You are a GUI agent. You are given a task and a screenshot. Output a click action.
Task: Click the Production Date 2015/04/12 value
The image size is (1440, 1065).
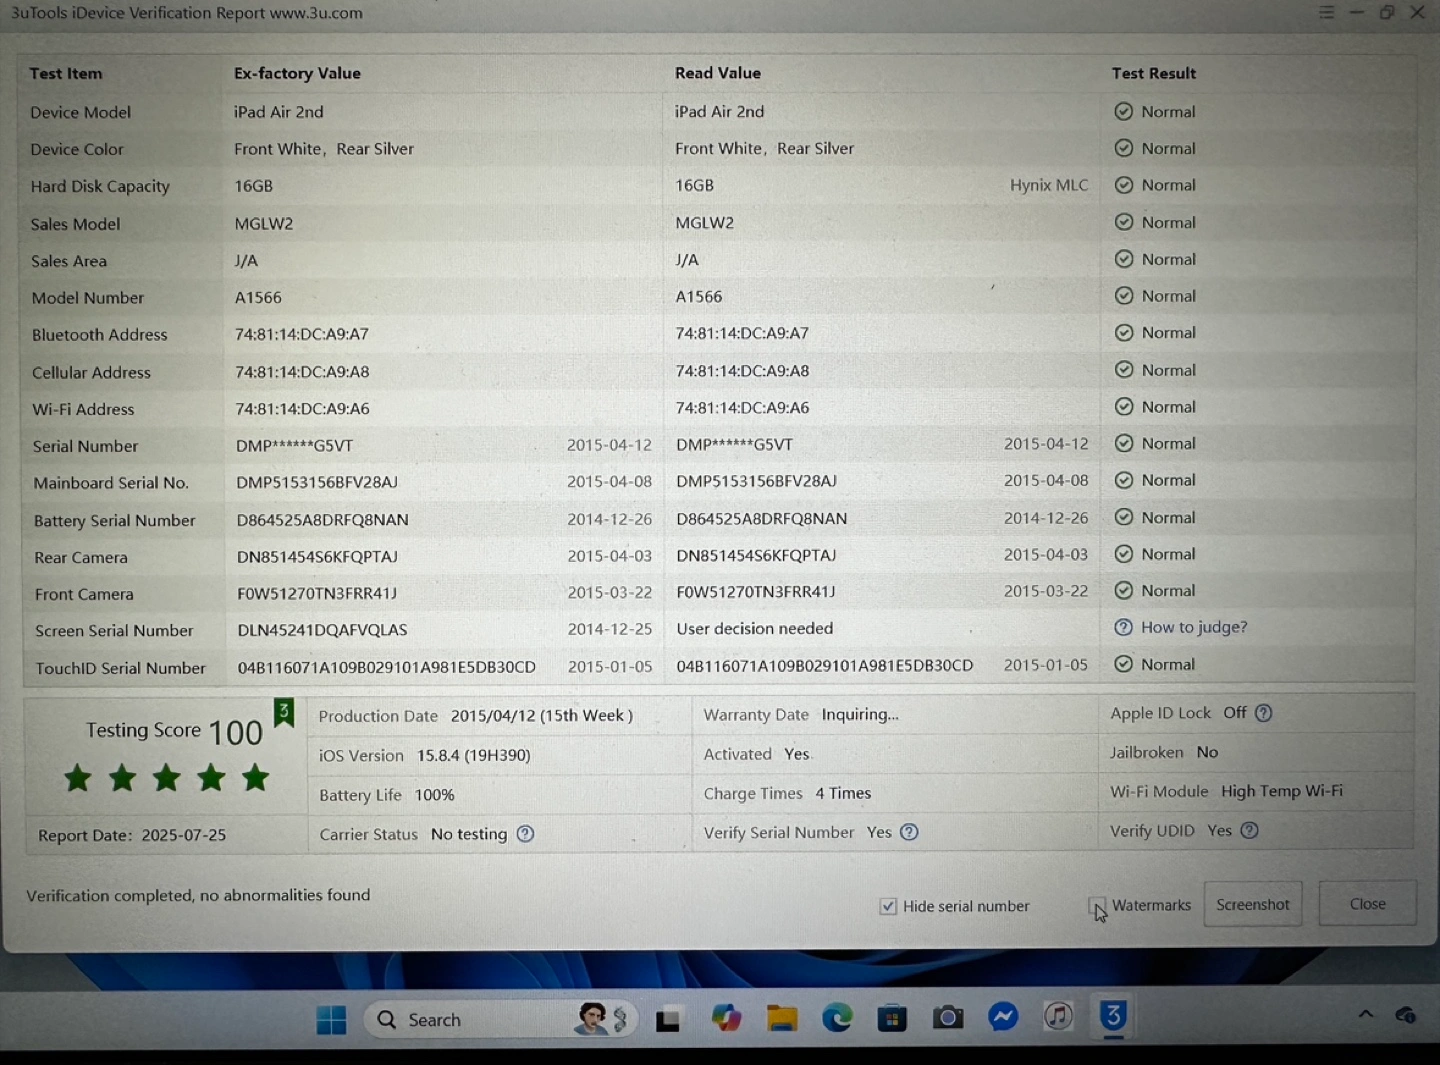pos(542,716)
